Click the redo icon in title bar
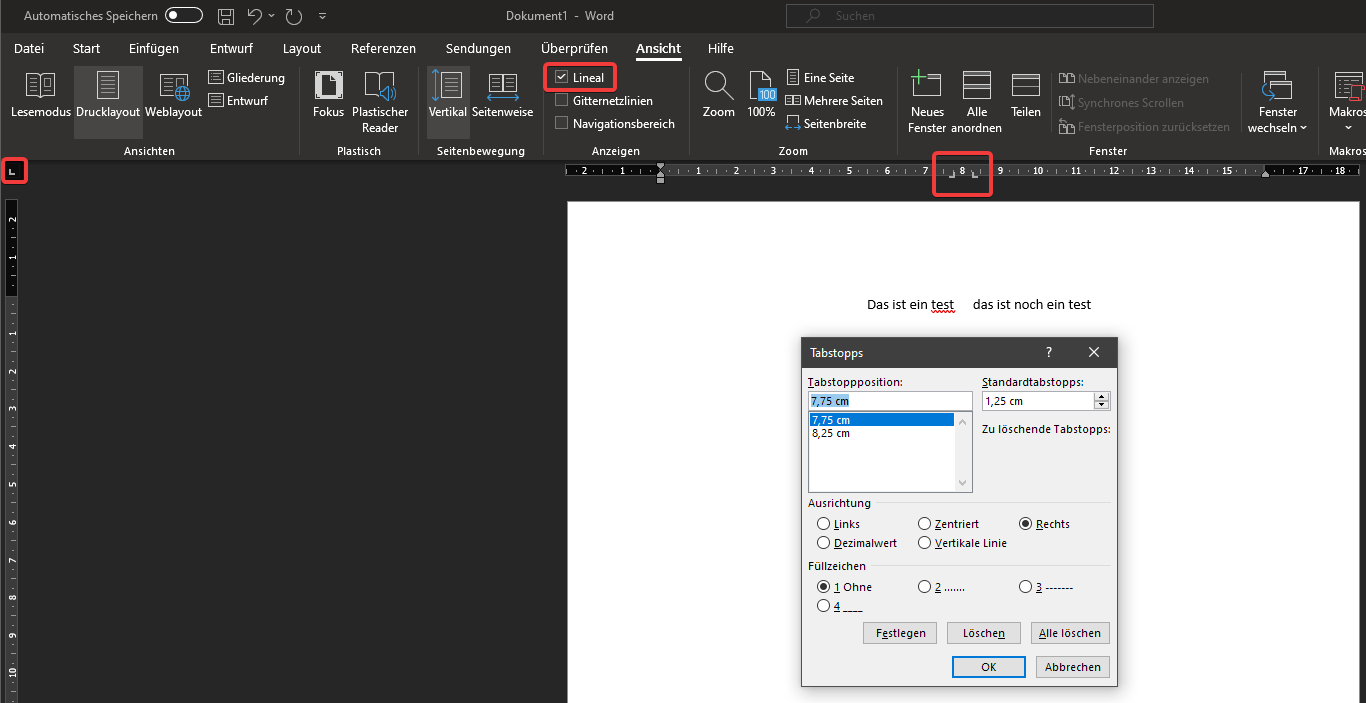This screenshot has height=703, width=1366. [x=294, y=16]
